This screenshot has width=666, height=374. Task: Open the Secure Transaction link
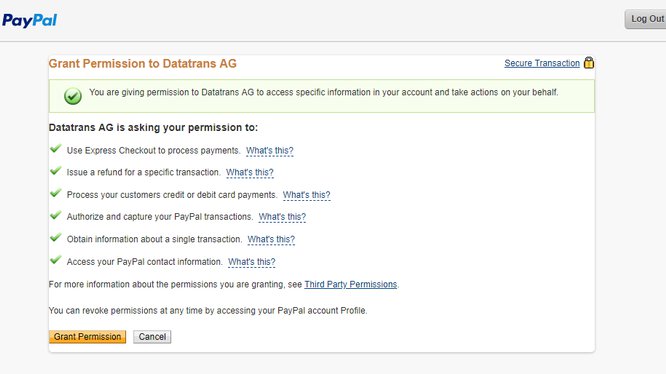542,63
